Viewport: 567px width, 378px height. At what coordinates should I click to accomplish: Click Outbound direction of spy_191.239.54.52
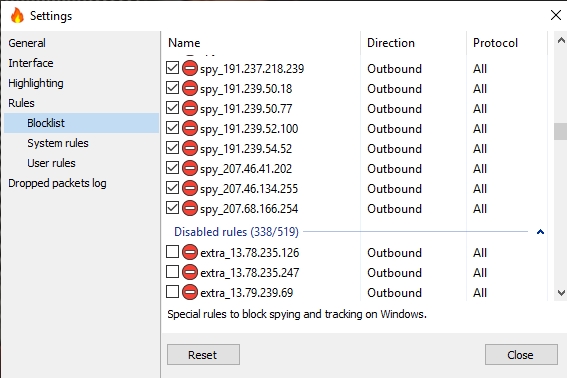[x=395, y=149]
